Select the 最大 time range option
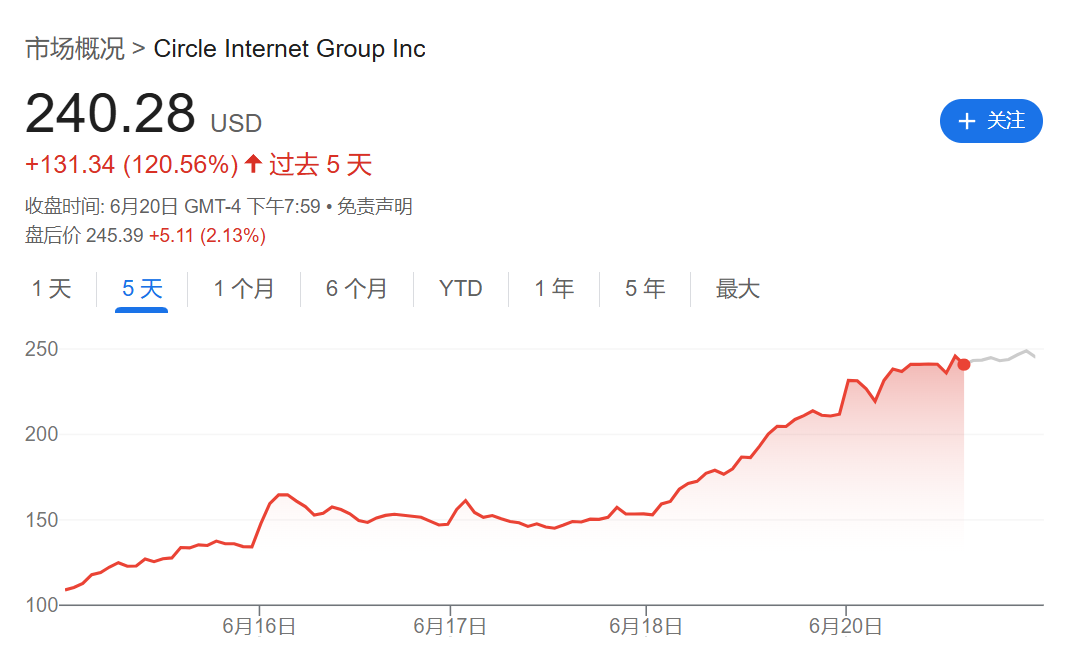This screenshot has height=661, width=1069. tap(738, 288)
